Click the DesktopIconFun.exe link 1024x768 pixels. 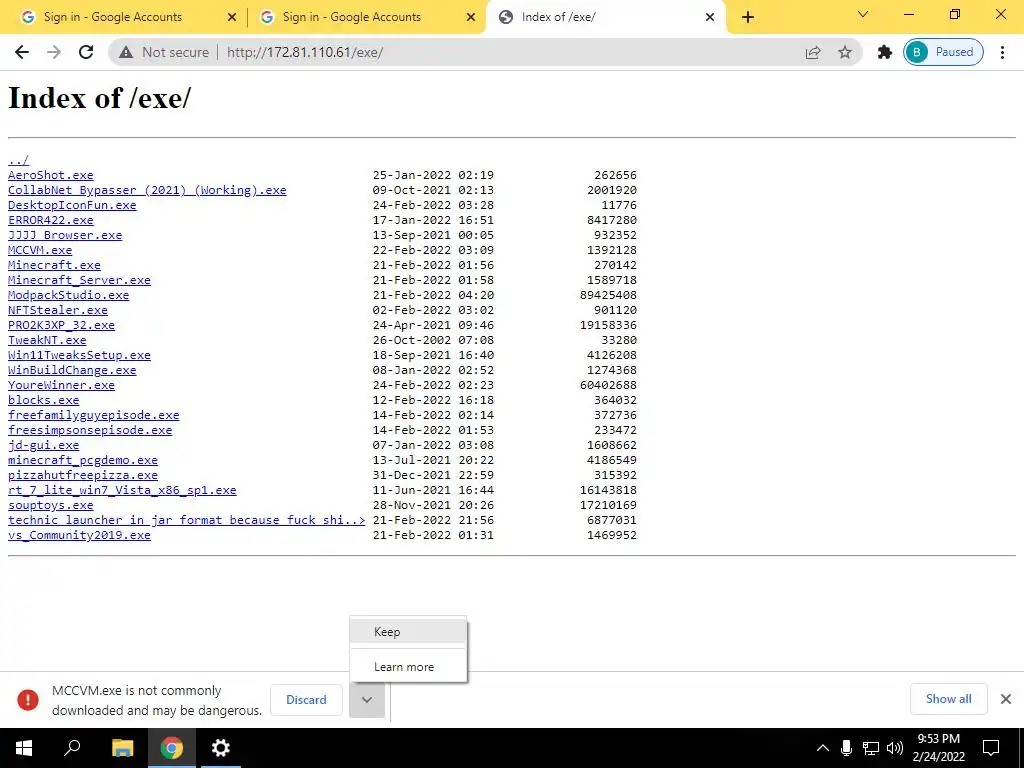tap(72, 205)
